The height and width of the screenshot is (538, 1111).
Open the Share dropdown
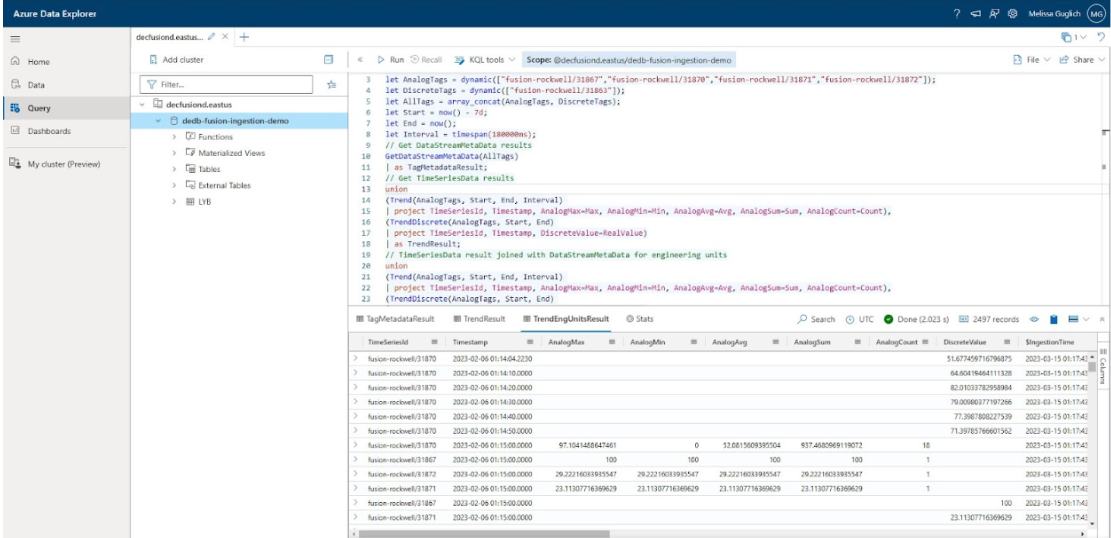click(1082, 60)
